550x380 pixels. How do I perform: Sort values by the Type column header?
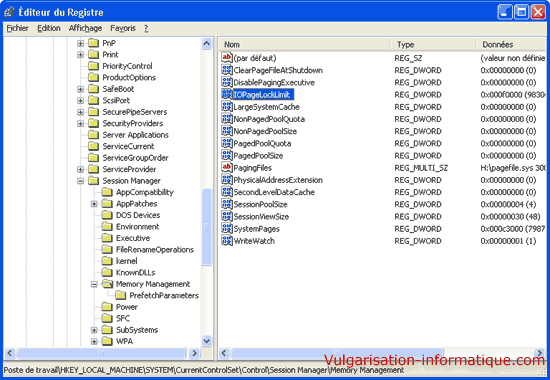point(432,45)
